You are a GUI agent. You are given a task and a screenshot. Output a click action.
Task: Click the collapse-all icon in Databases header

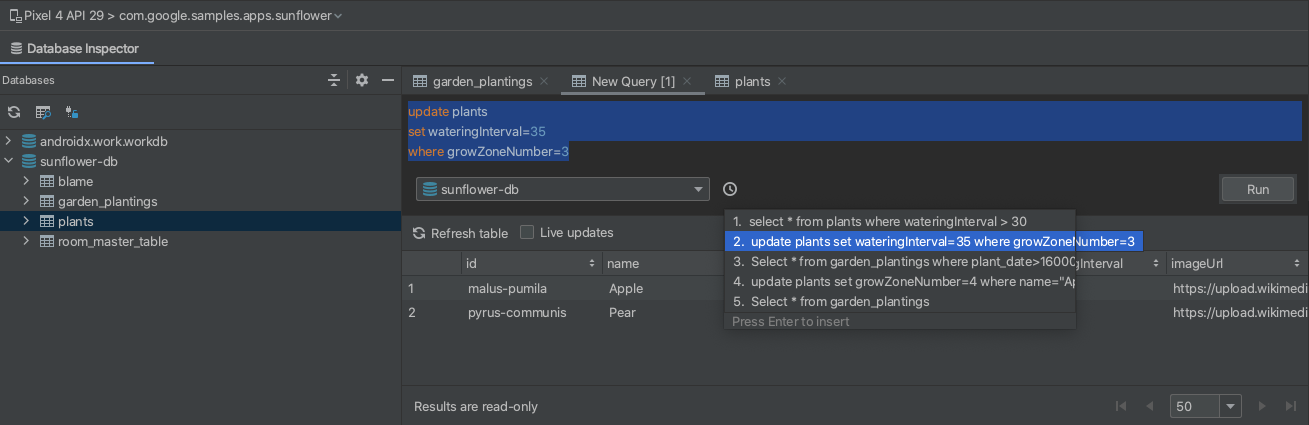[335, 80]
